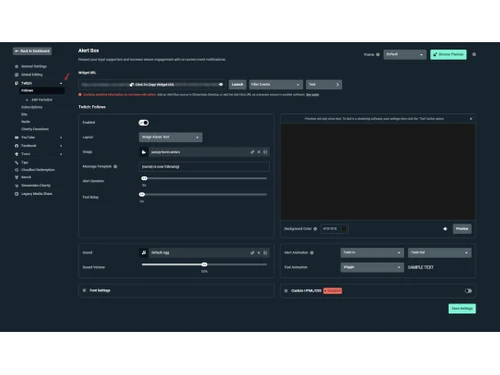The width and height of the screenshot is (500, 375).
Task: Collapse the Twitch sidebar section
Action: point(61,83)
